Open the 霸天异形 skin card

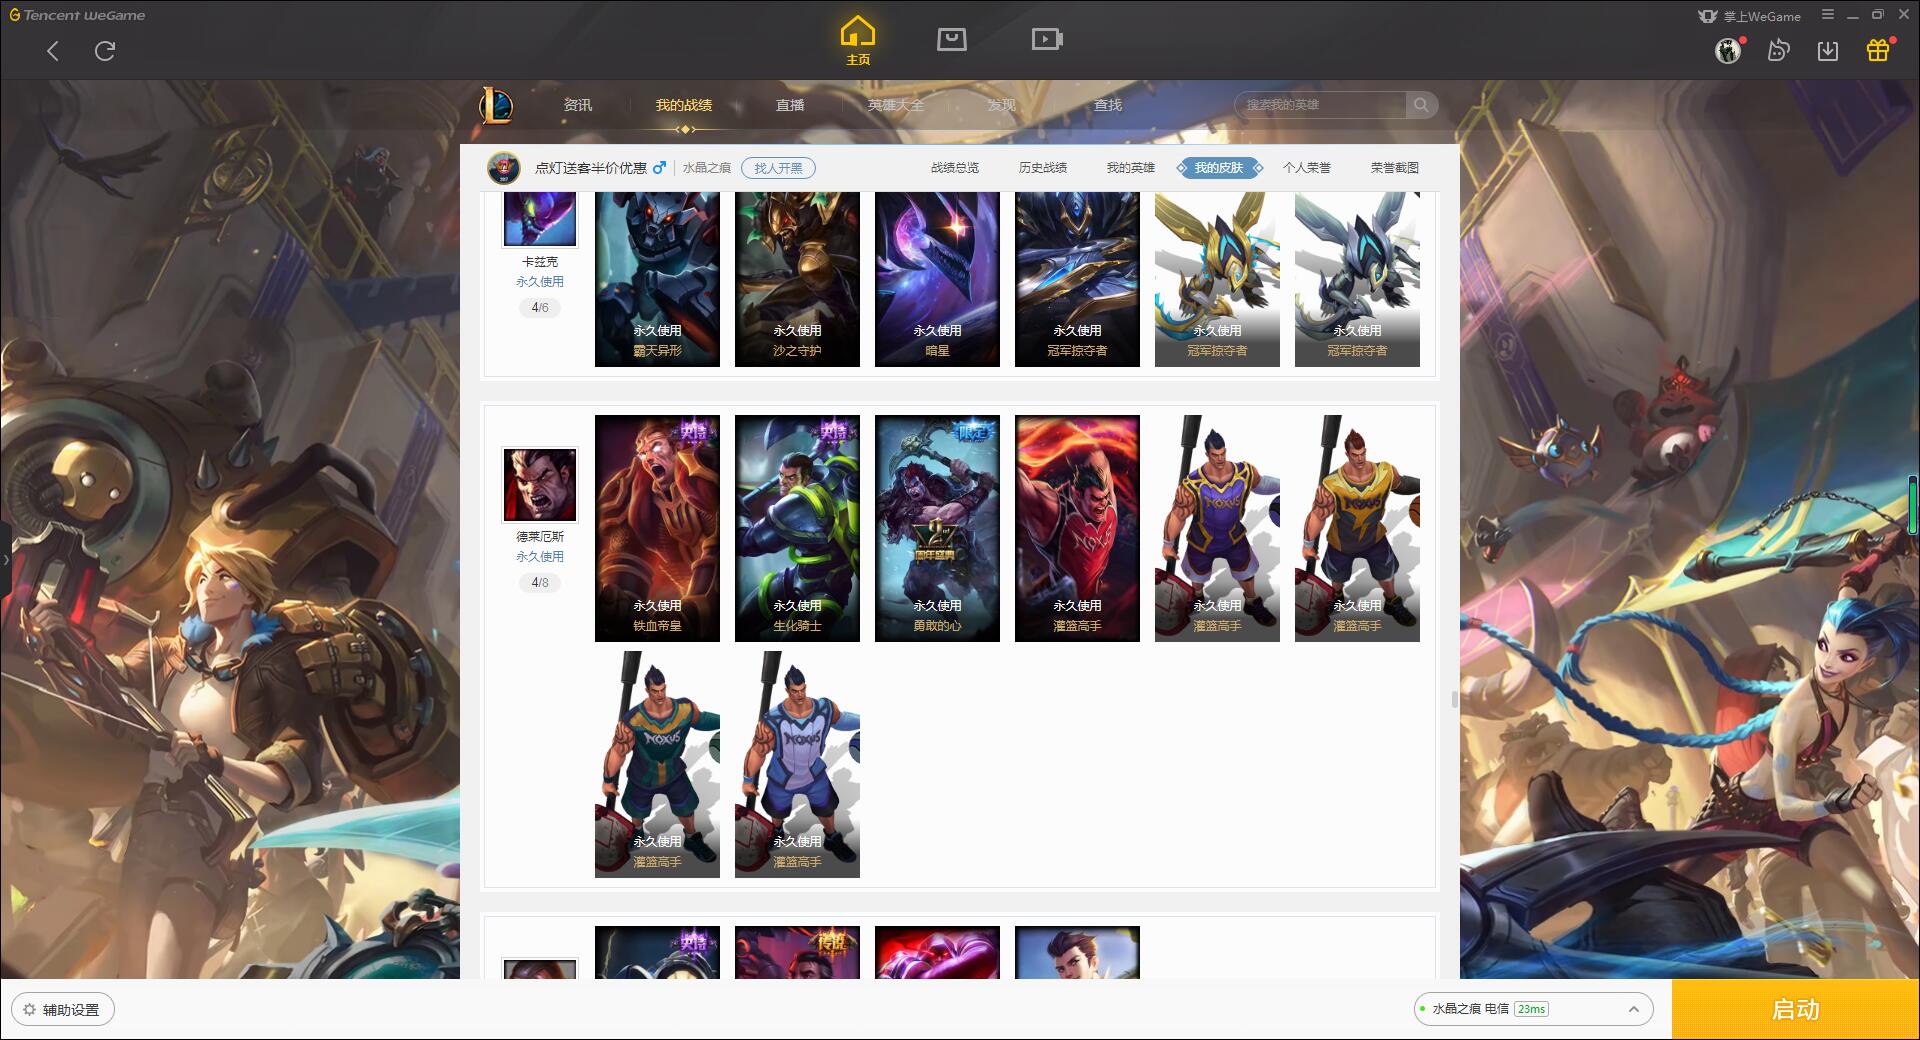pos(657,279)
